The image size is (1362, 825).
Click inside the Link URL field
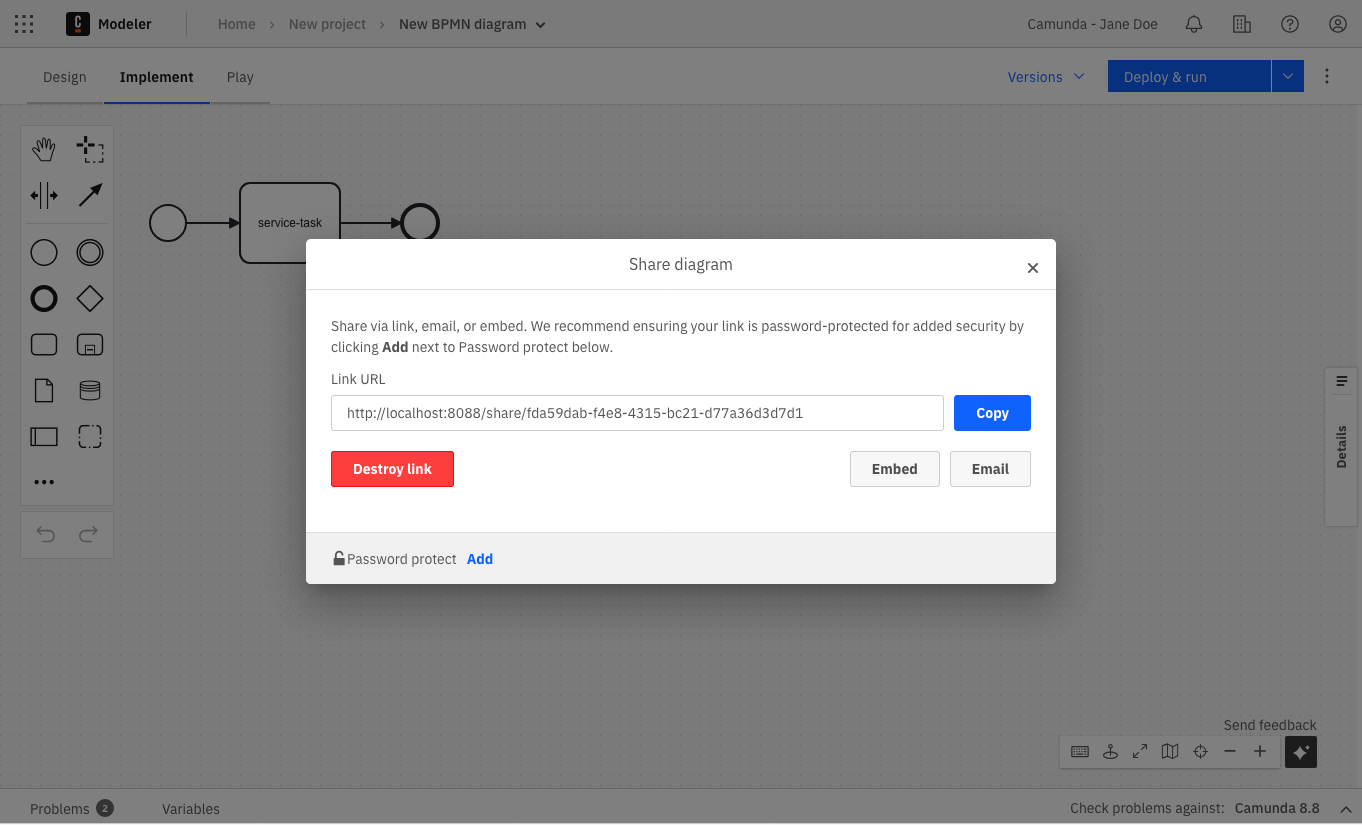click(x=637, y=413)
